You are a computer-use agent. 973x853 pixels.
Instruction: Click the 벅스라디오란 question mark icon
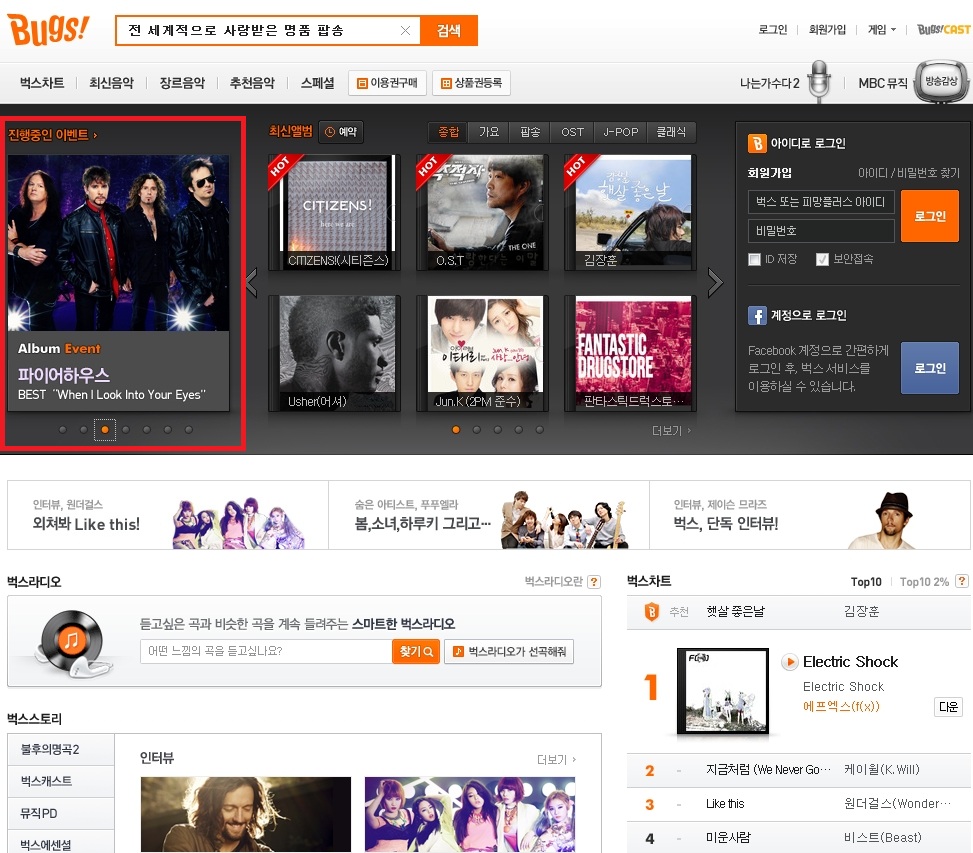coord(594,582)
